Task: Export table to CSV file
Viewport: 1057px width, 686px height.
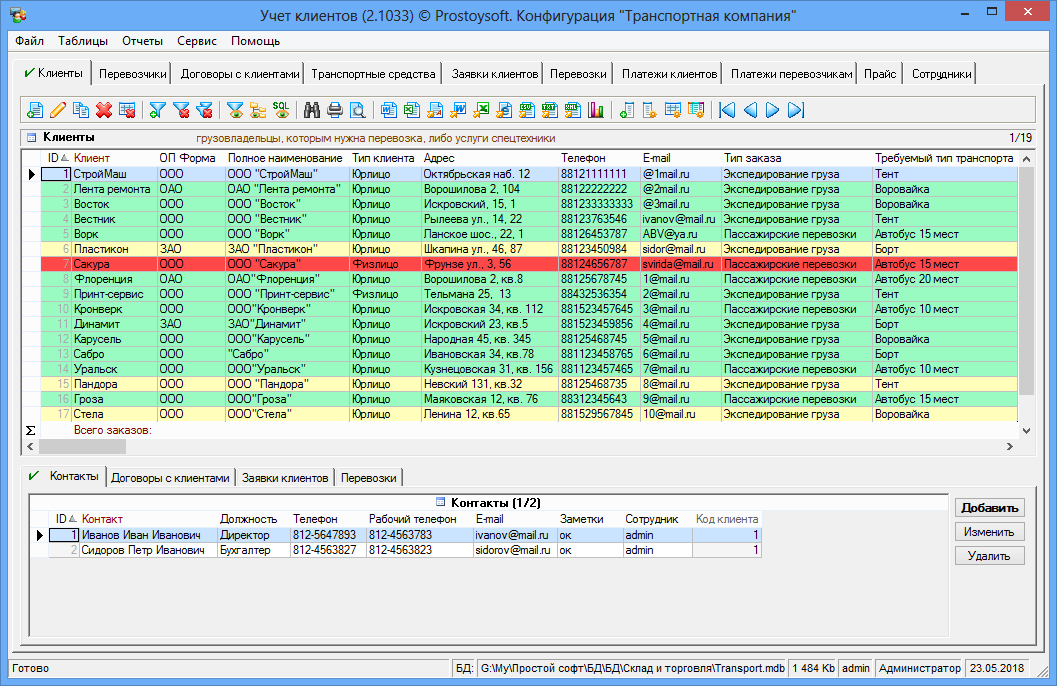Action: [x=526, y=110]
